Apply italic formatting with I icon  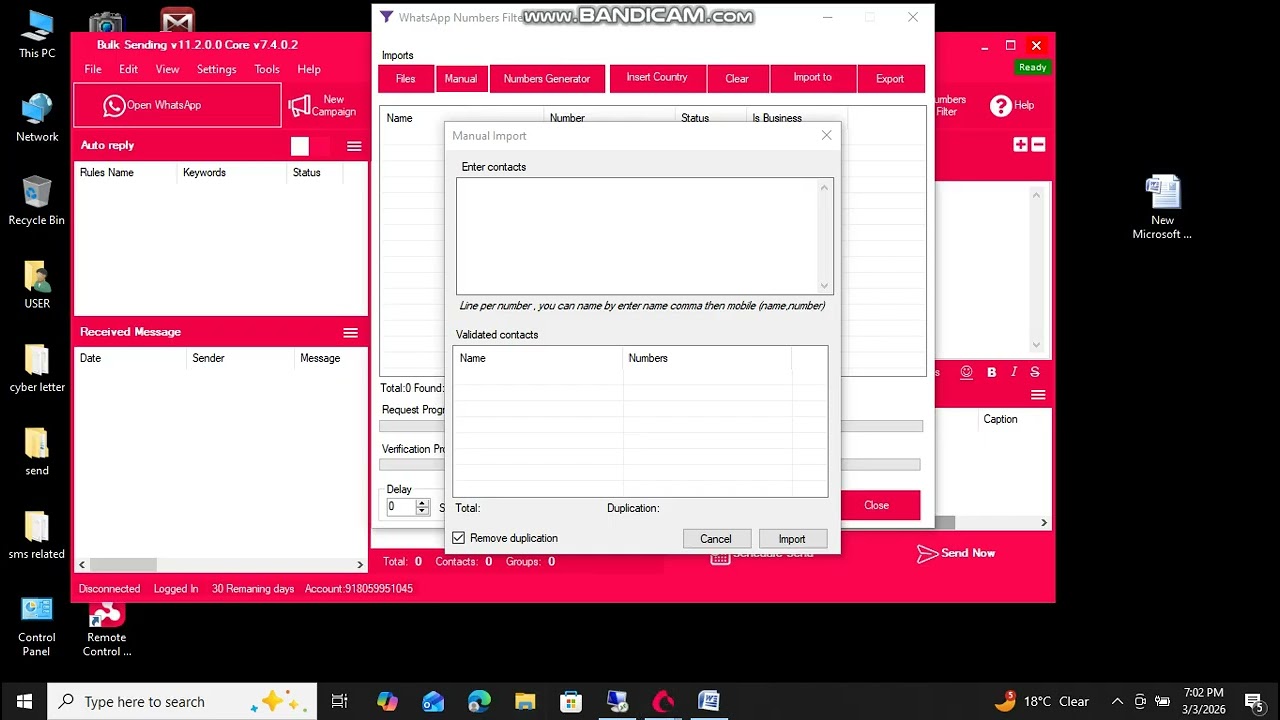pyautogui.click(x=1014, y=372)
